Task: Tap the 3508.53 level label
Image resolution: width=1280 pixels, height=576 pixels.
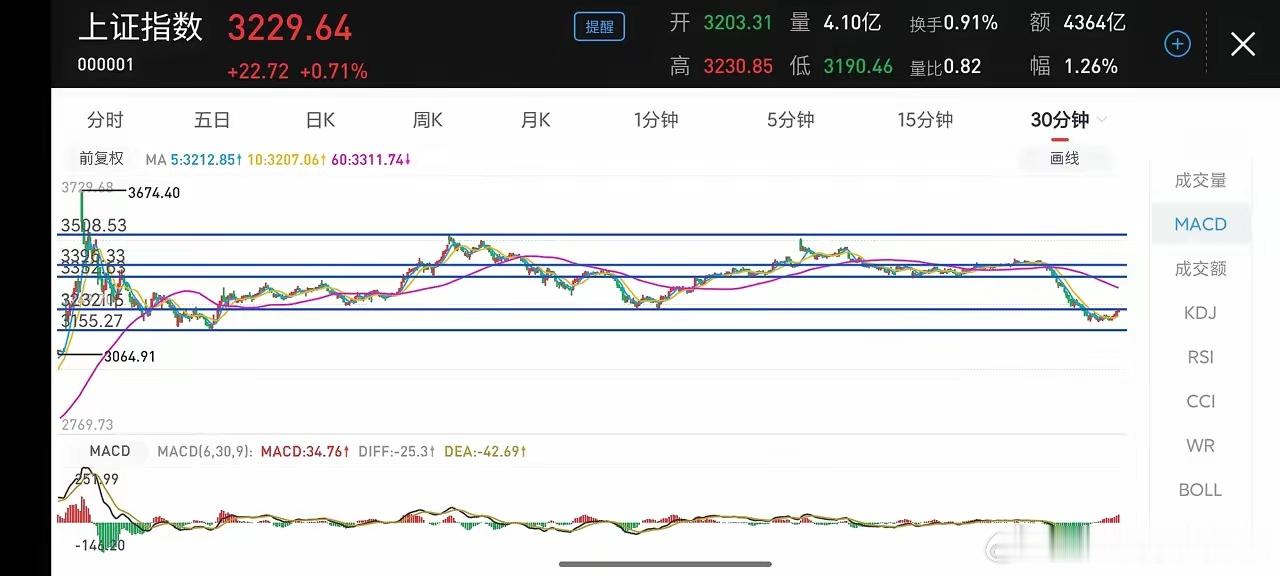Action: point(93,226)
